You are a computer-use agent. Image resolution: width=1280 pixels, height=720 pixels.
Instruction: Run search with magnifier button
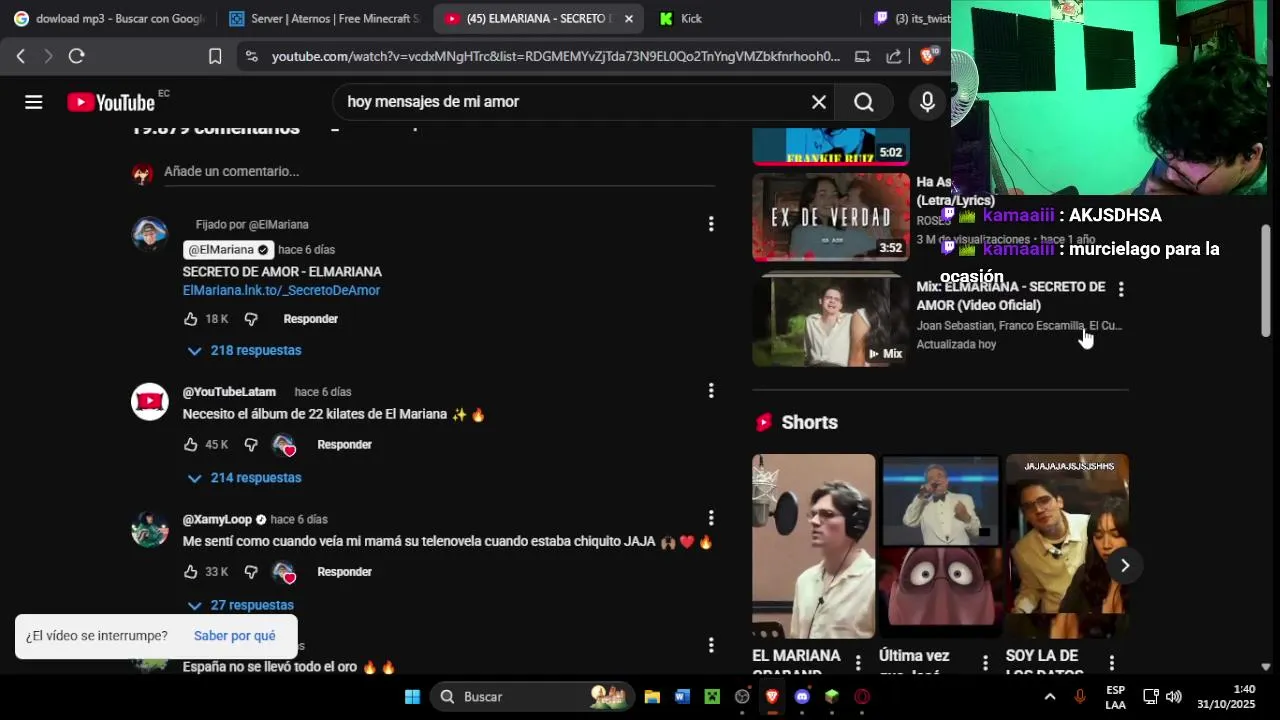[x=864, y=102]
